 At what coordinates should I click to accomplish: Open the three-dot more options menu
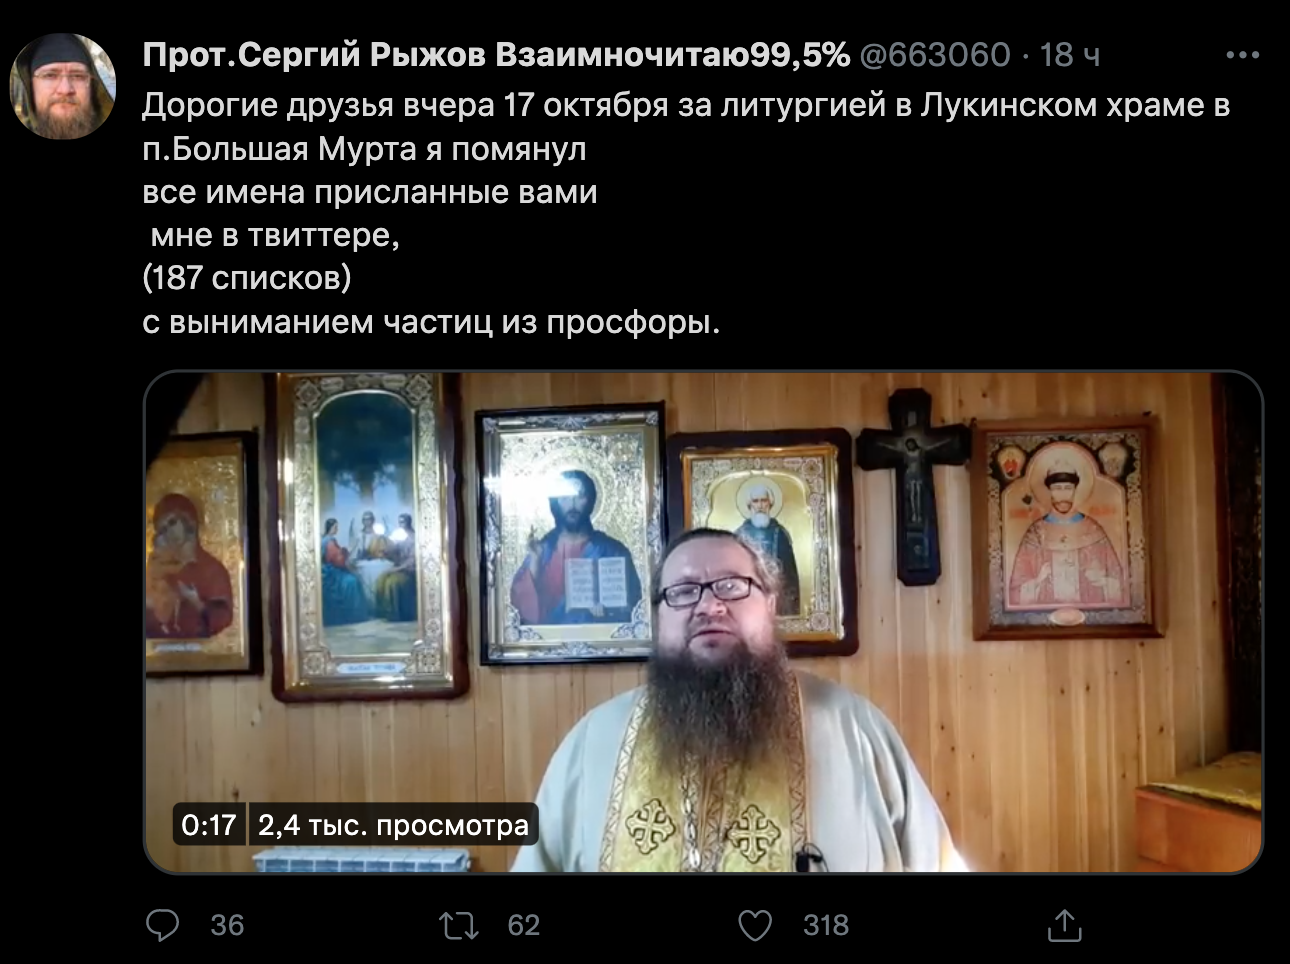click(x=1242, y=55)
